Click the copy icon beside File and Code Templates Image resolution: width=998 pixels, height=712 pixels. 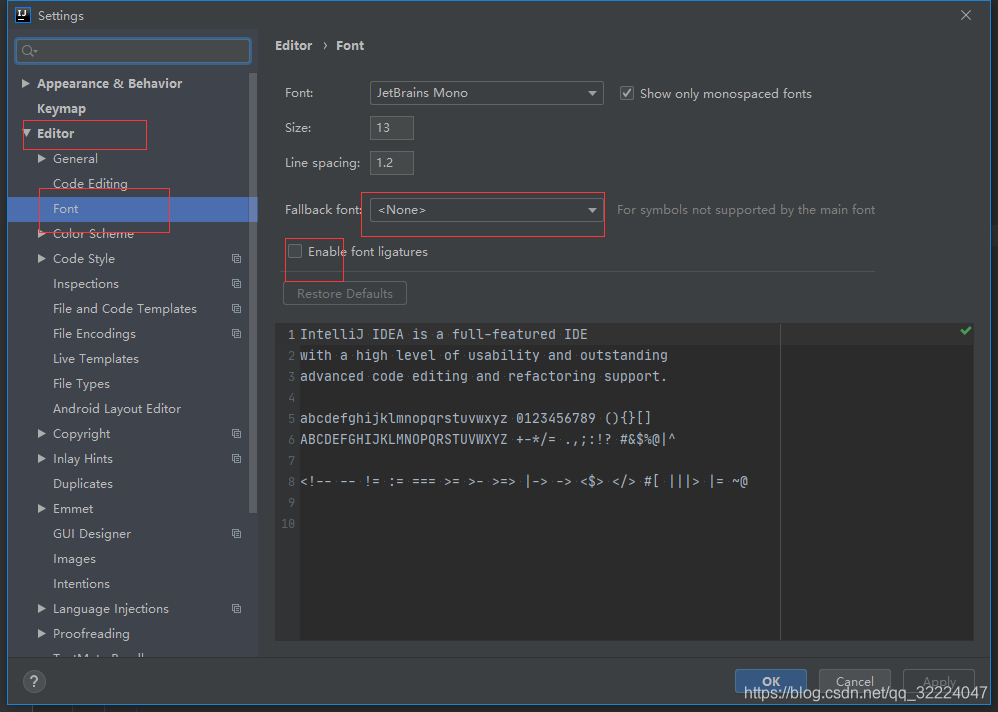click(x=236, y=309)
